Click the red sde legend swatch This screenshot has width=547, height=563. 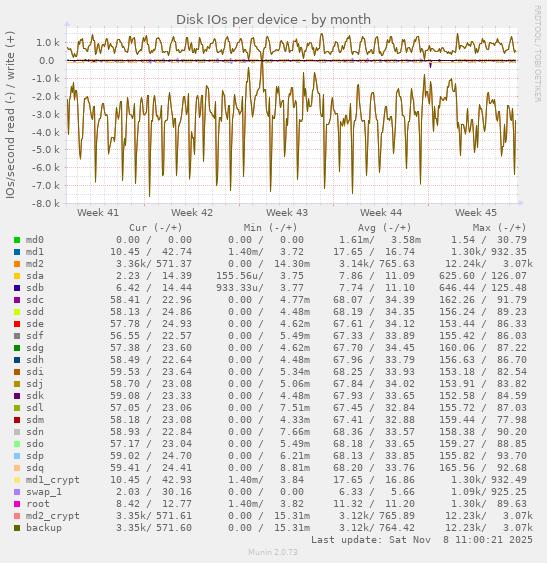(x=17, y=324)
